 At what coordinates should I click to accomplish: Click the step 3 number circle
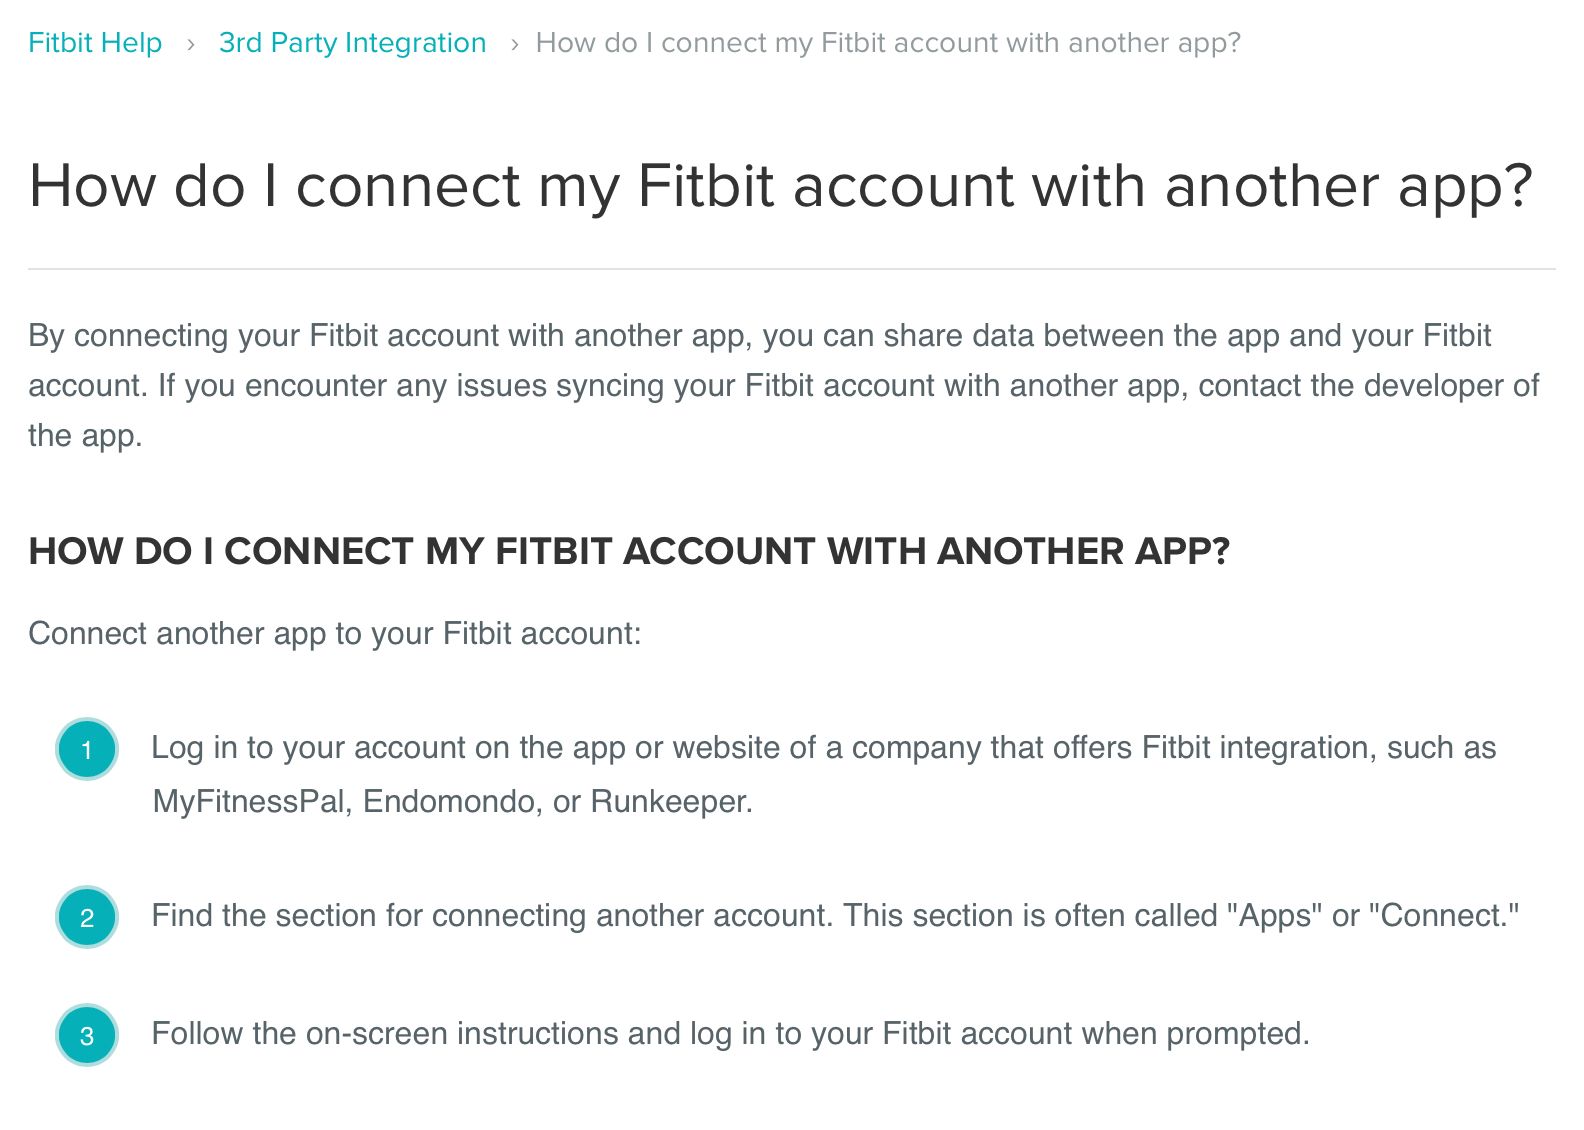[87, 1035]
